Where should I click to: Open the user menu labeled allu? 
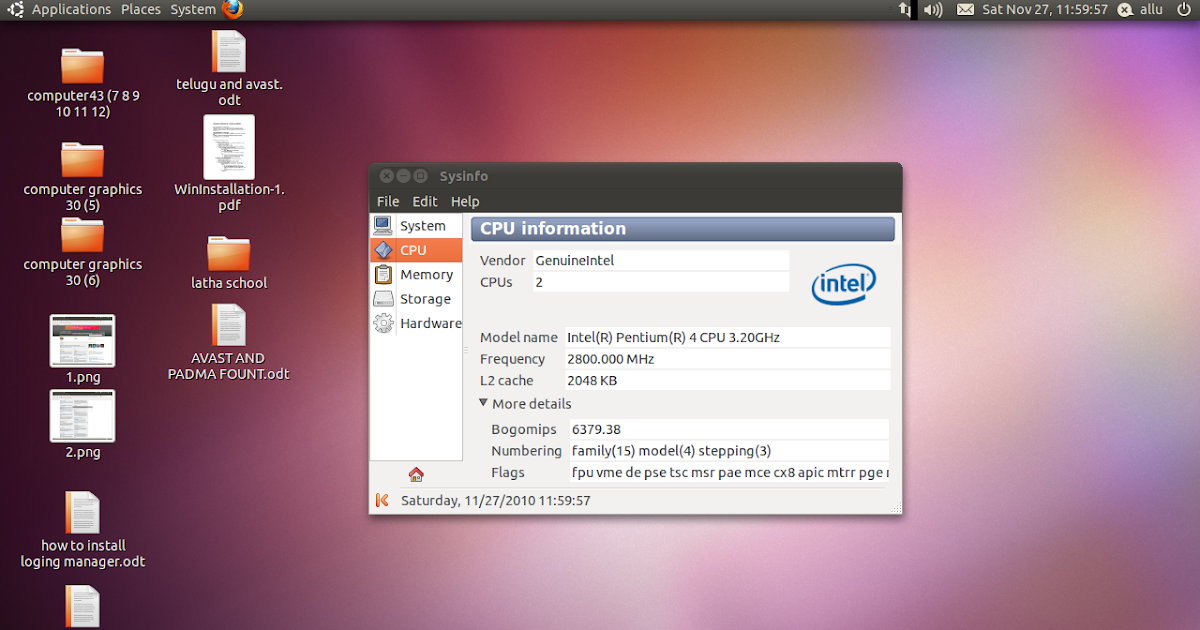(1140, 9)
